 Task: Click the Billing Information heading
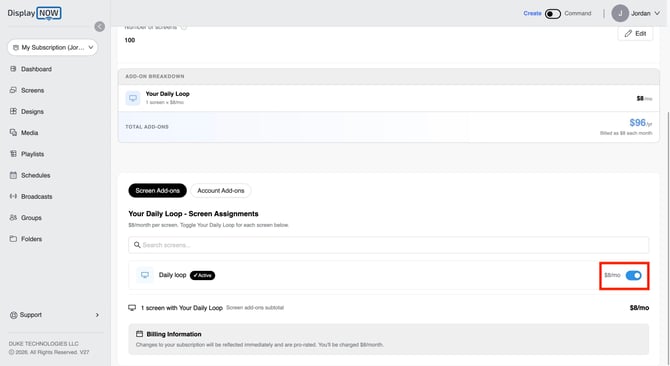[174, 334]
